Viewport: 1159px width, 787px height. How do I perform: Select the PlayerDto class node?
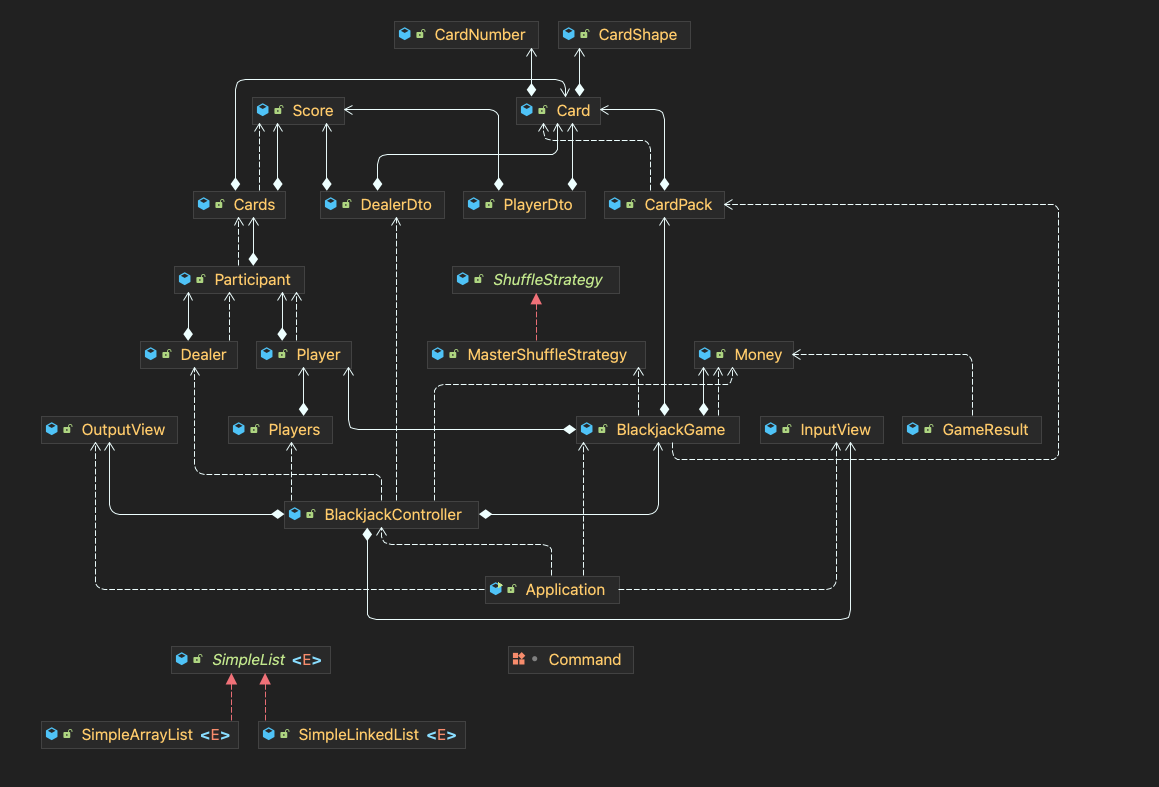pos(524,205)
